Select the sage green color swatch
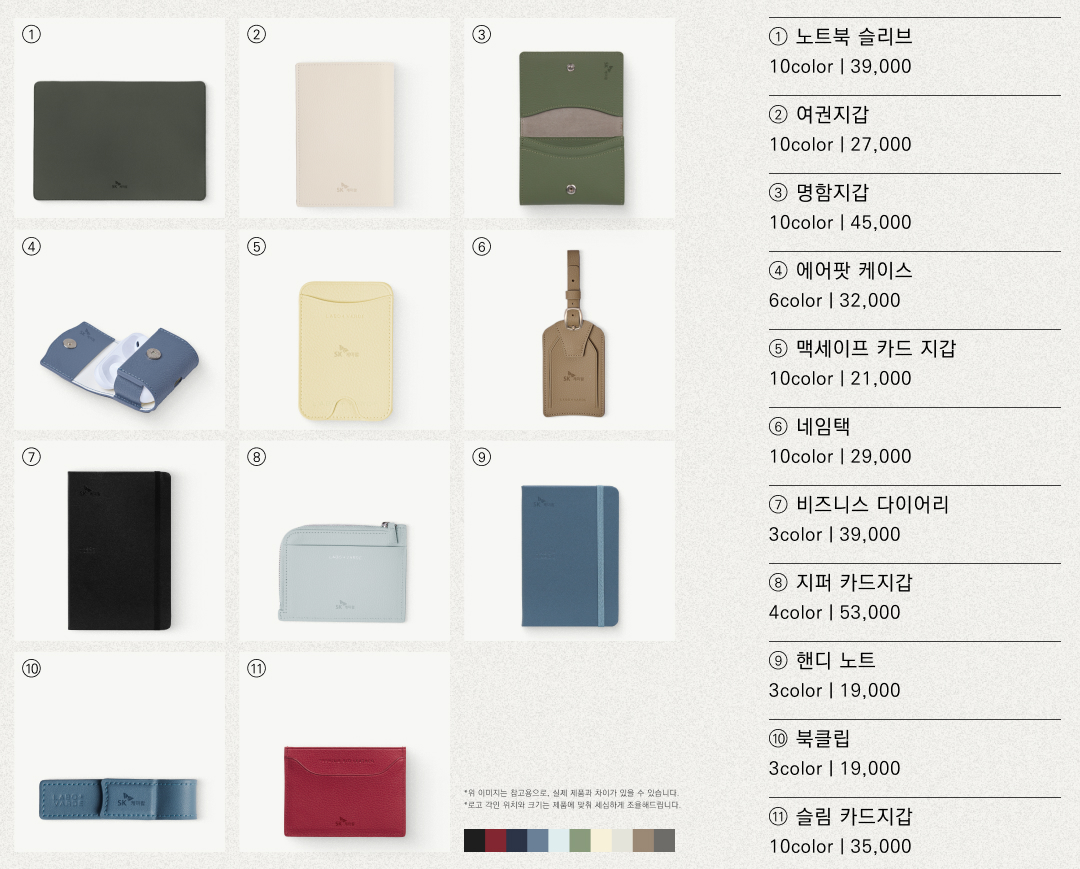Viewport: 1080px width, 869px height. [580, 840]
